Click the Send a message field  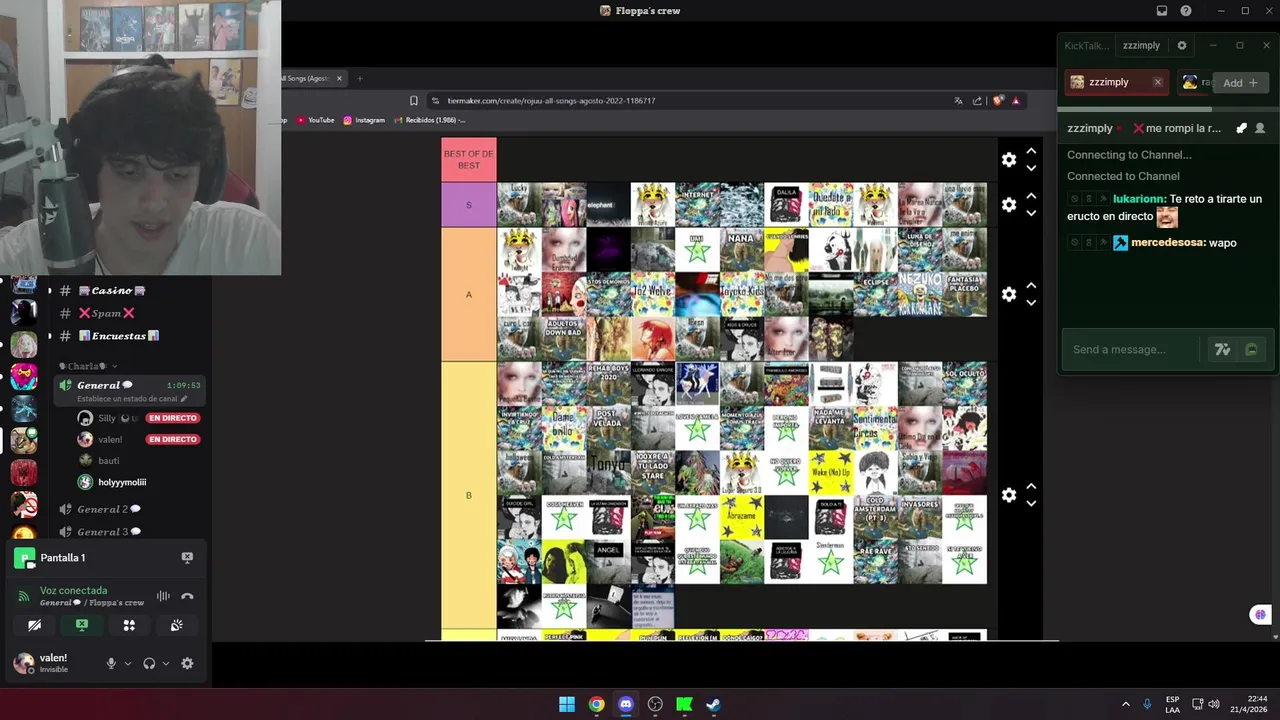[x=1131, y=349]
